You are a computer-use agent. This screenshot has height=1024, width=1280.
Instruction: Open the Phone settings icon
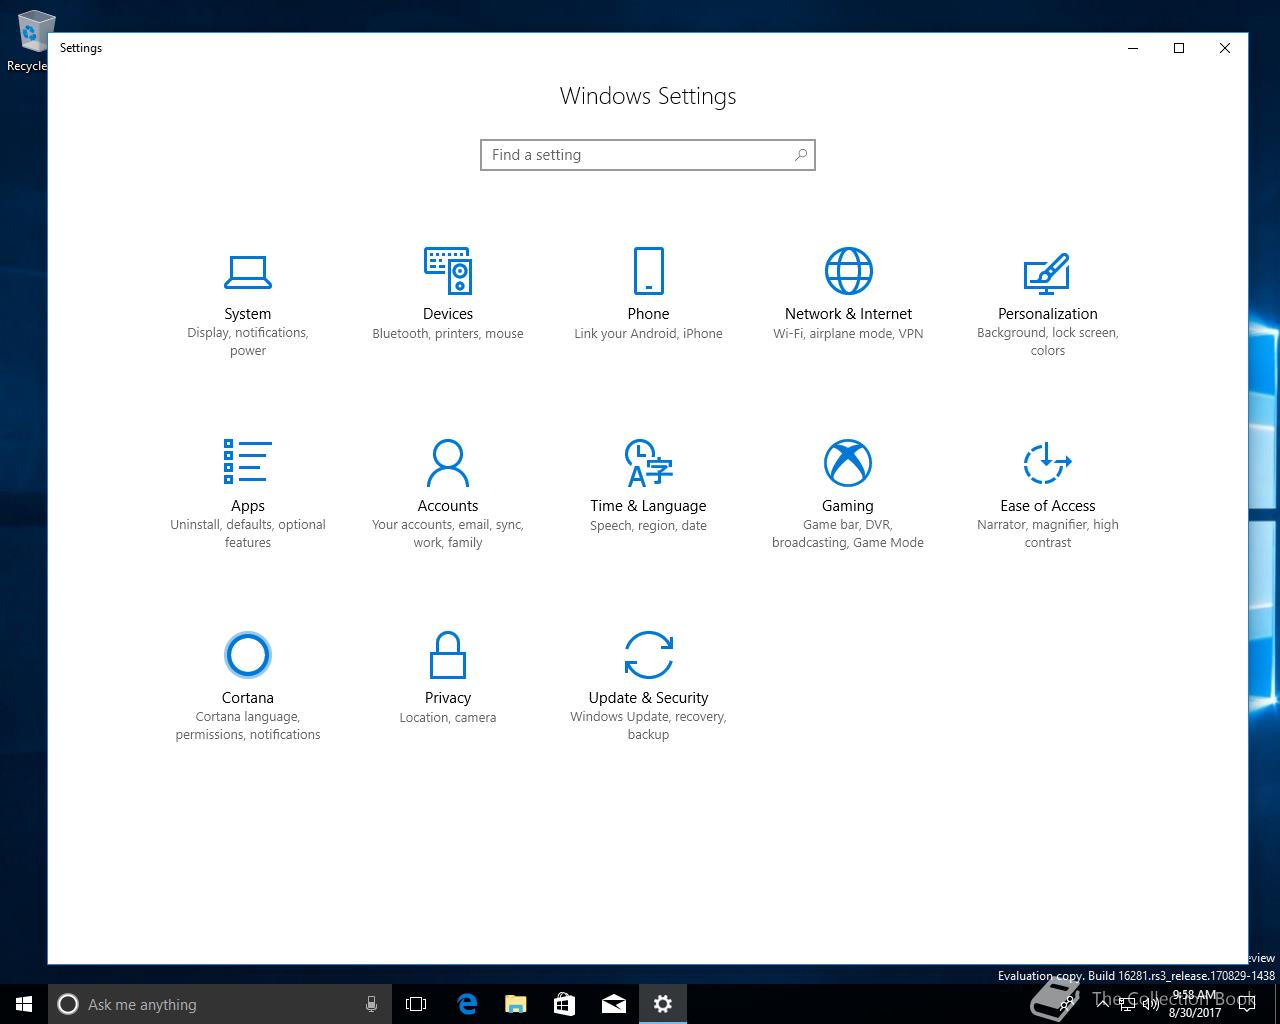(648, 271)
